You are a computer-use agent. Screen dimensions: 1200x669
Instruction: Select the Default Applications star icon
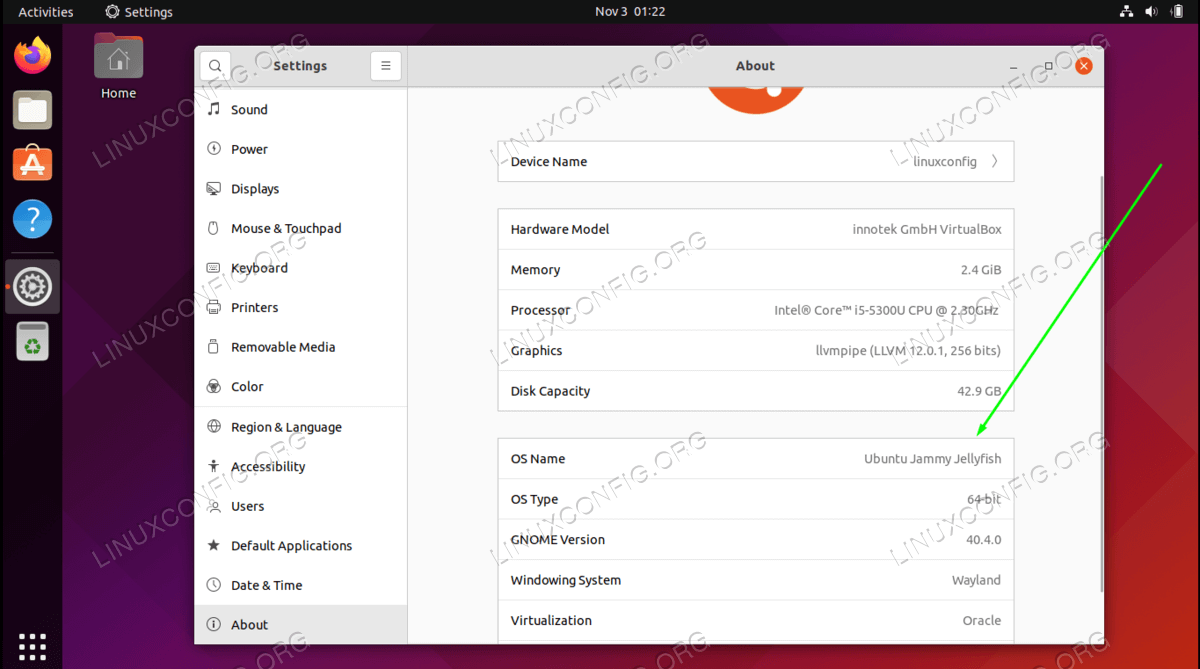(x=213, y=545)
